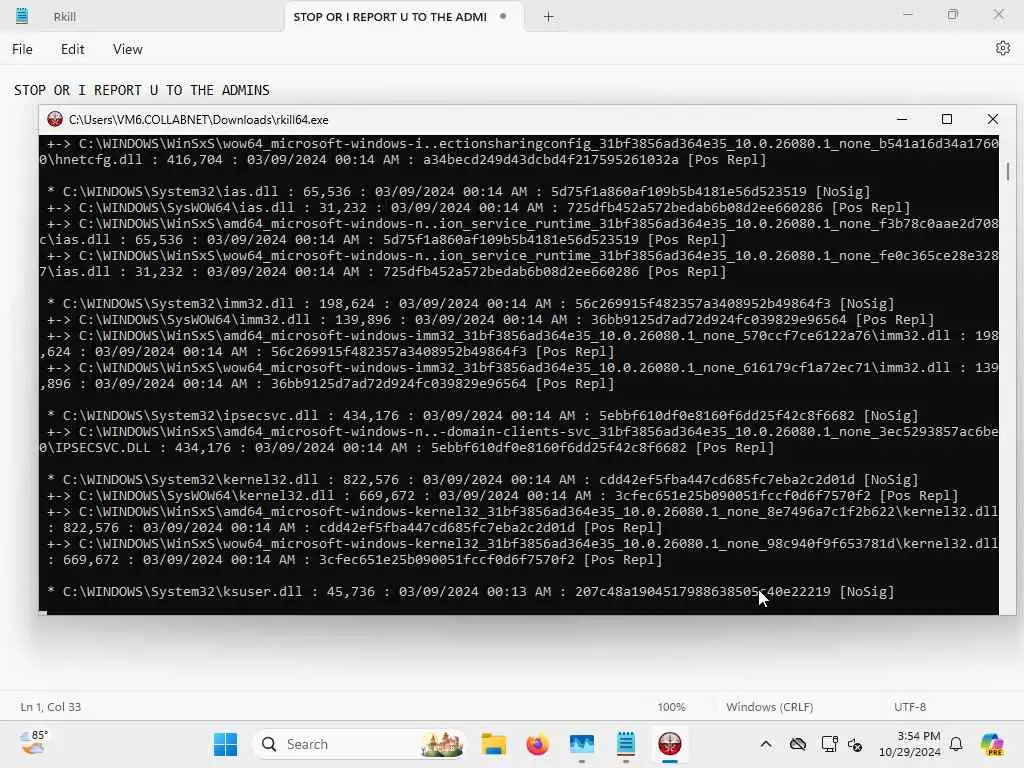Viewport: 1024px width, 768px height.
Task: Click the System32\ias.dll console line
Action: tap(459, 192)
